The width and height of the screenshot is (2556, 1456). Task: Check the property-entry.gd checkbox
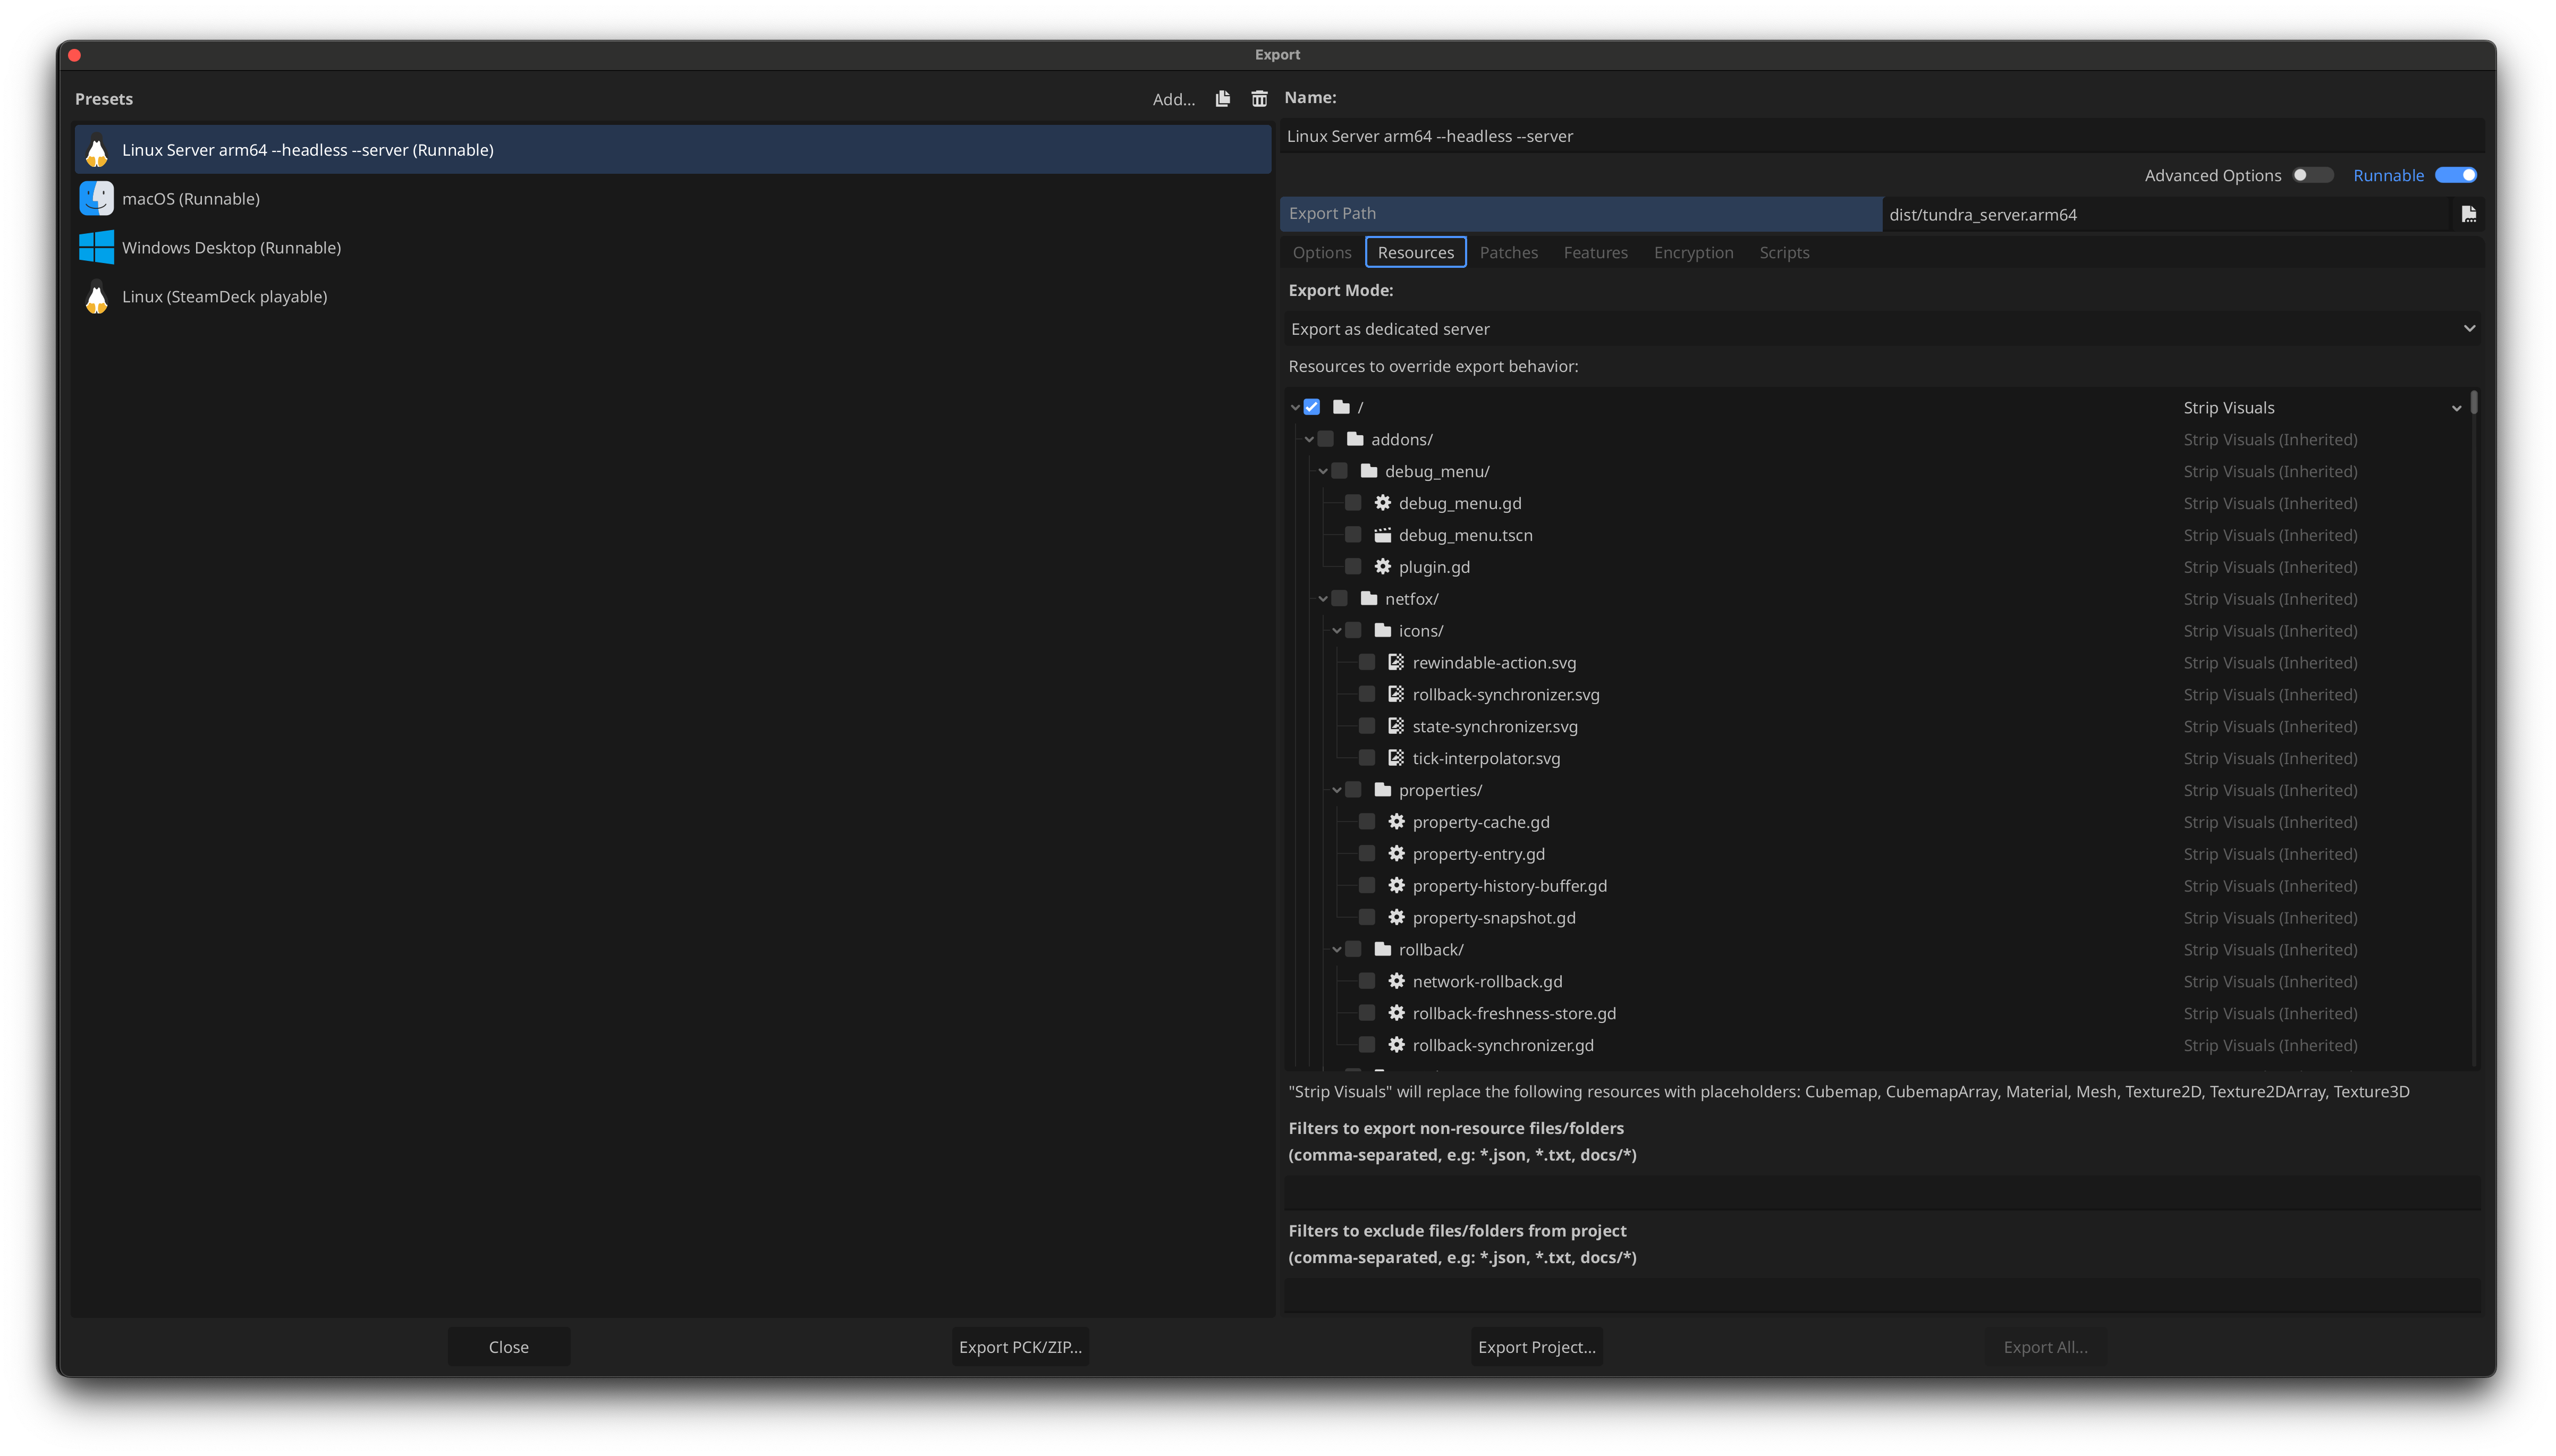[1367, 854]
